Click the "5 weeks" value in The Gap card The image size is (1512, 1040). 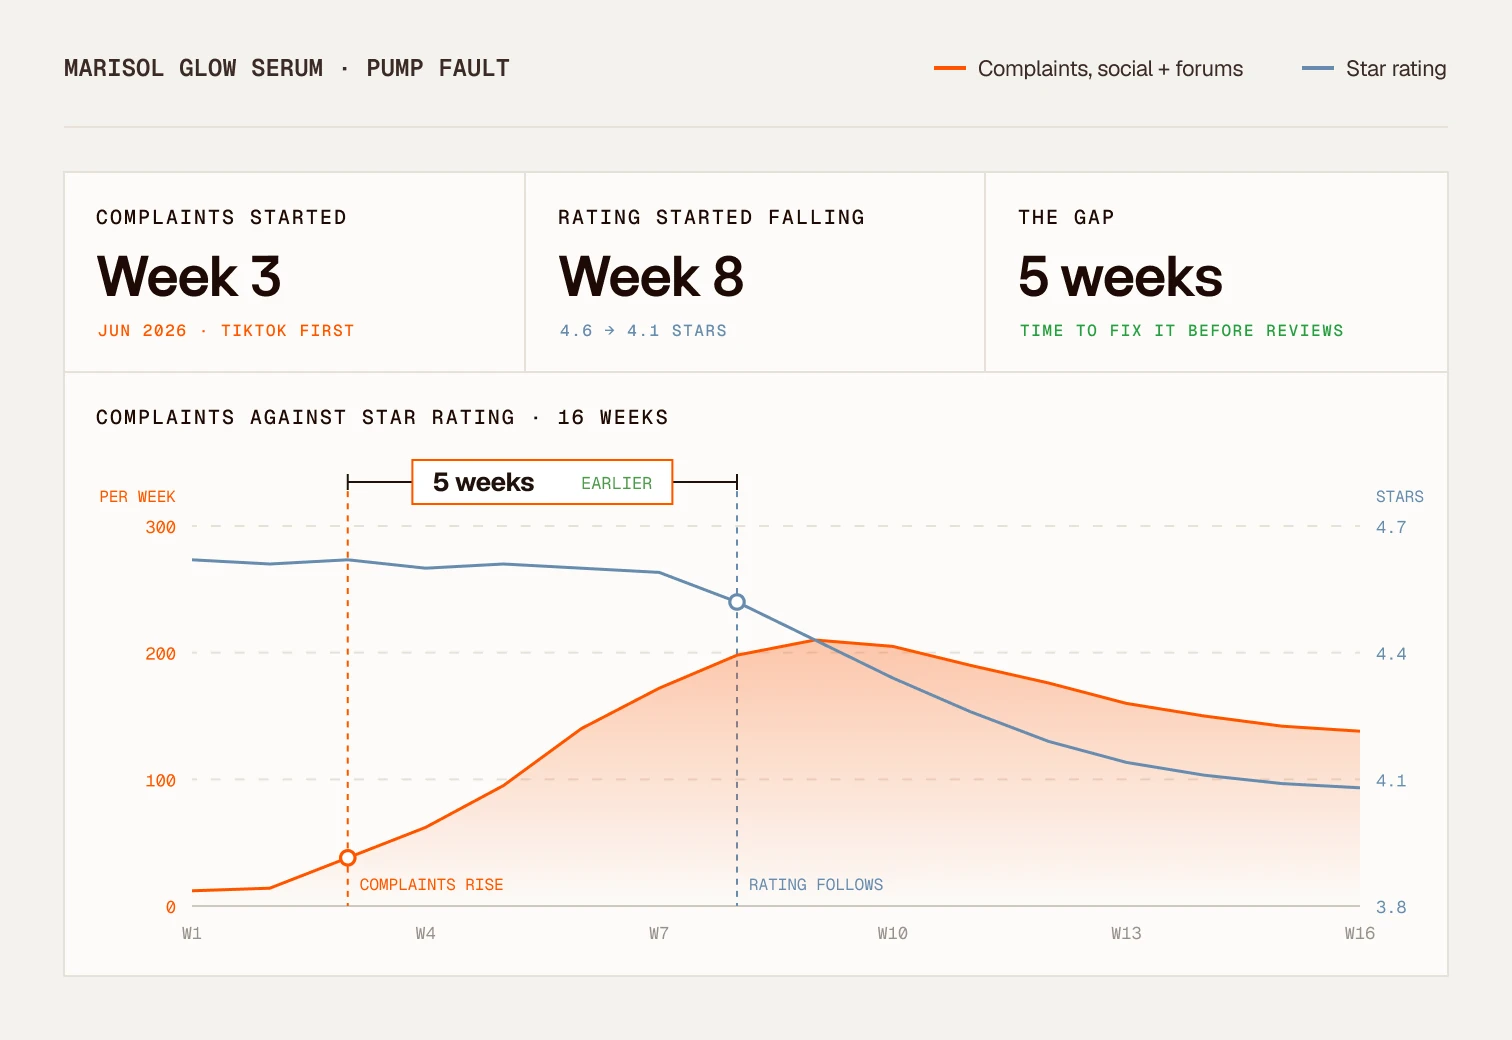(x=1120, y=276)
